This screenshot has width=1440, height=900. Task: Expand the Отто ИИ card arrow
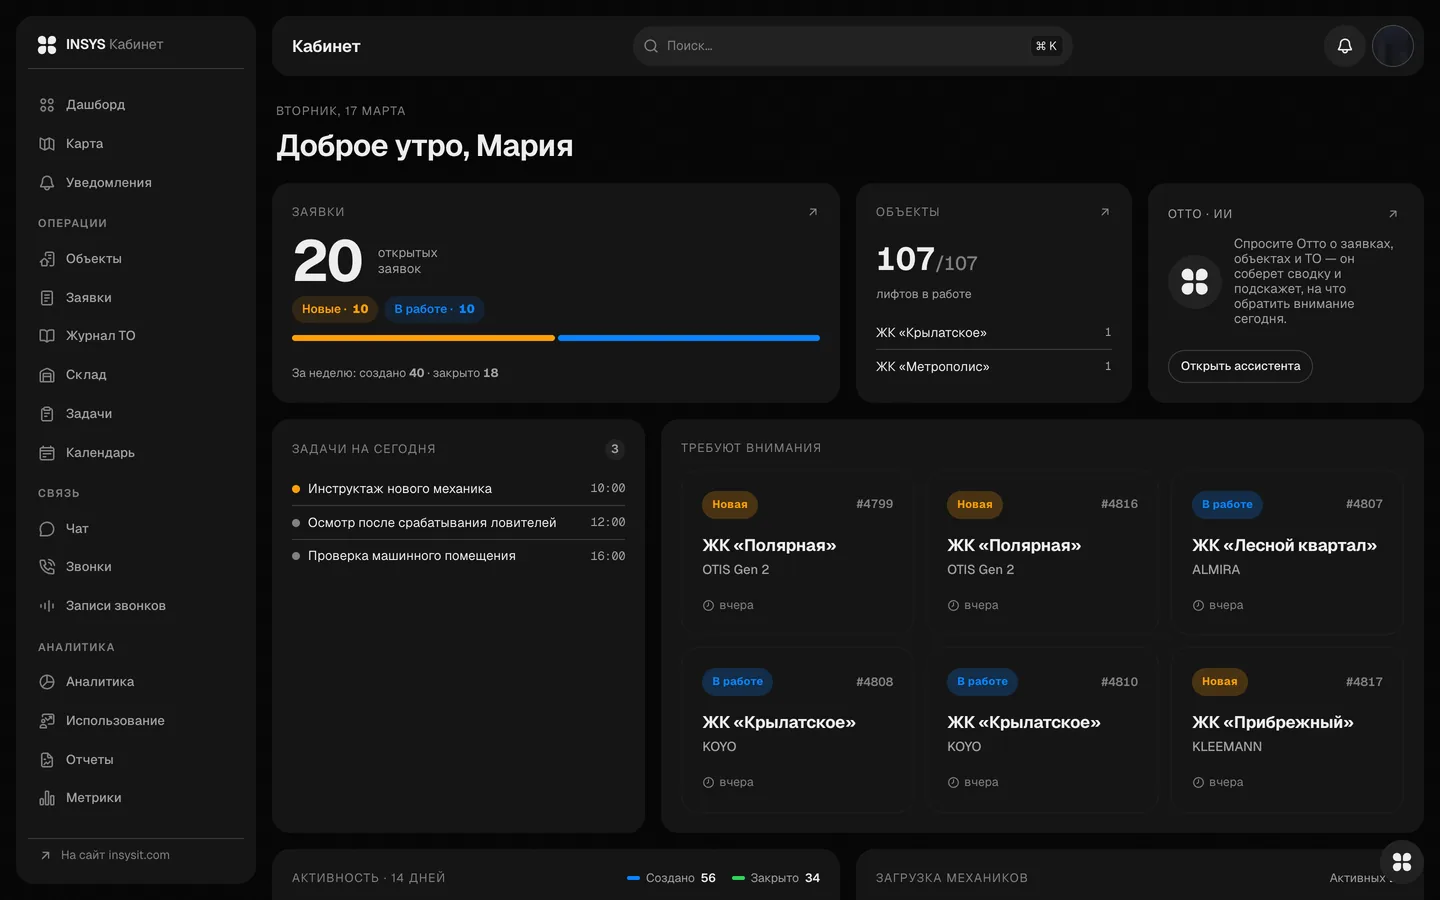click(x=1393, y=214)
